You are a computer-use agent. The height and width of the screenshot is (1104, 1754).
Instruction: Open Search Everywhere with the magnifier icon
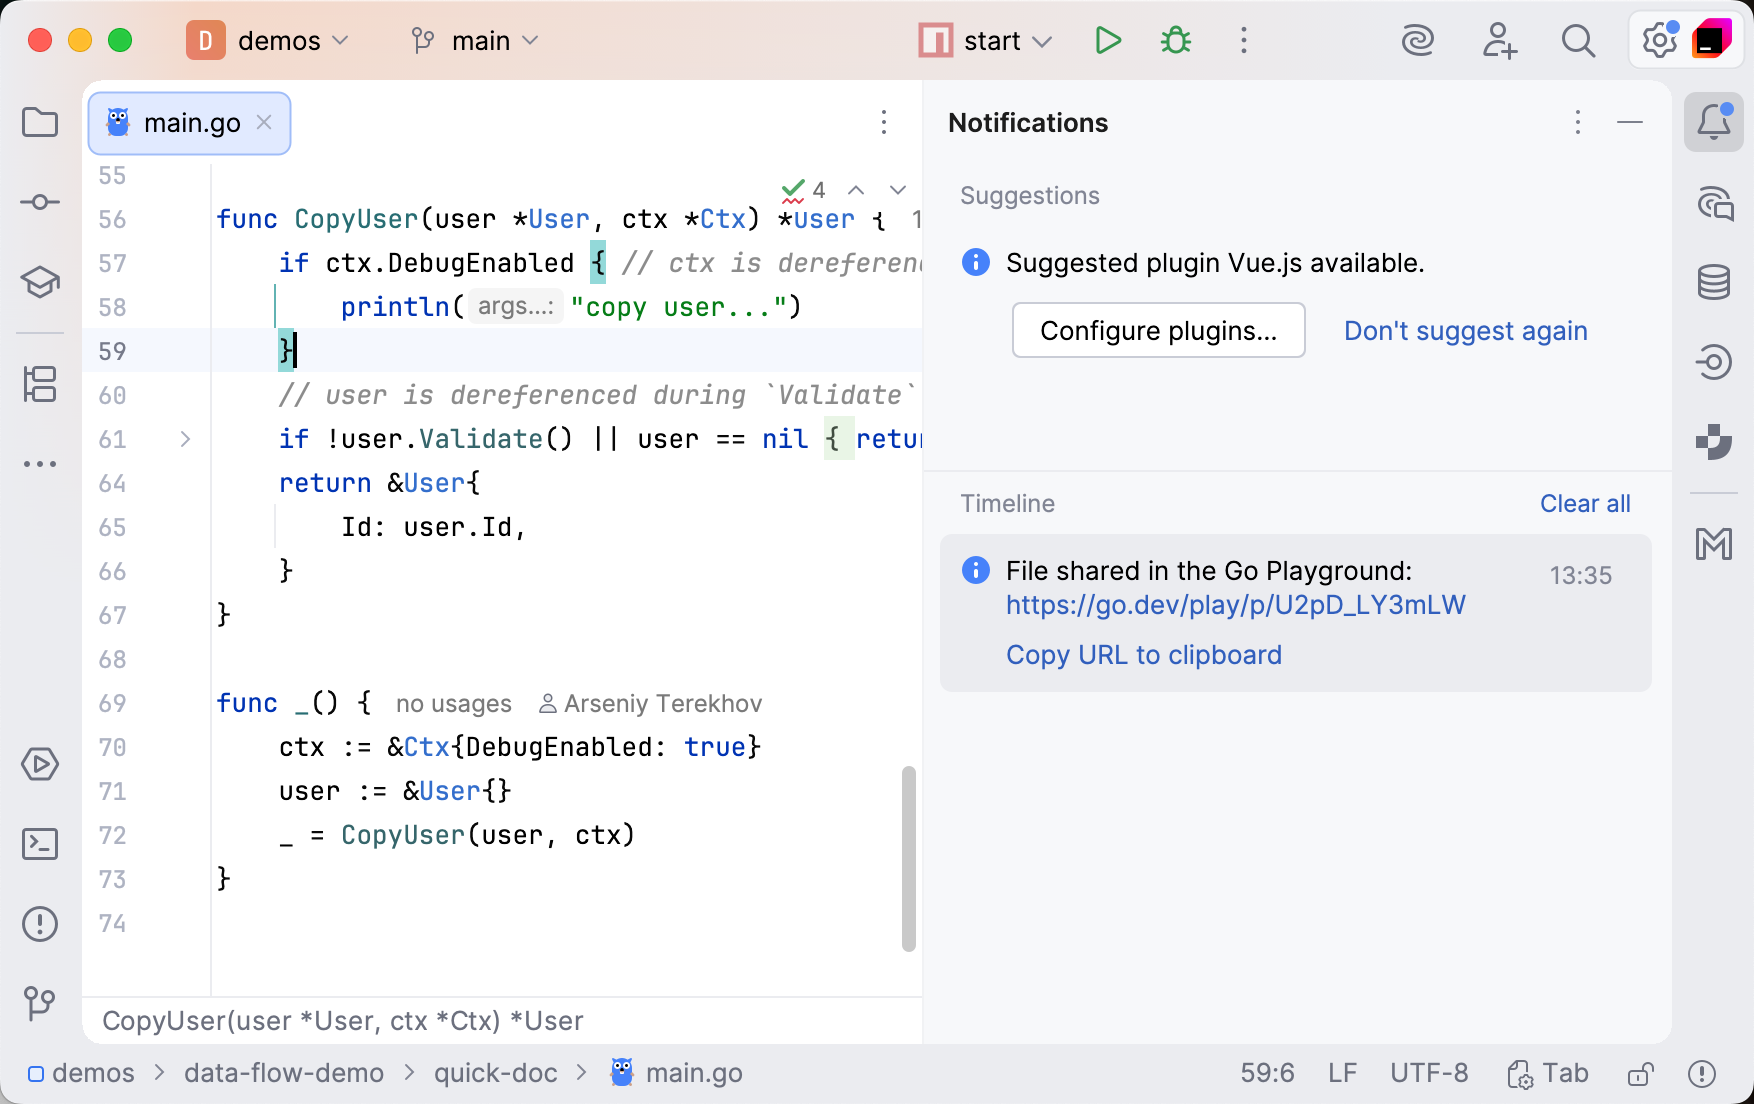coord(1577,41)
